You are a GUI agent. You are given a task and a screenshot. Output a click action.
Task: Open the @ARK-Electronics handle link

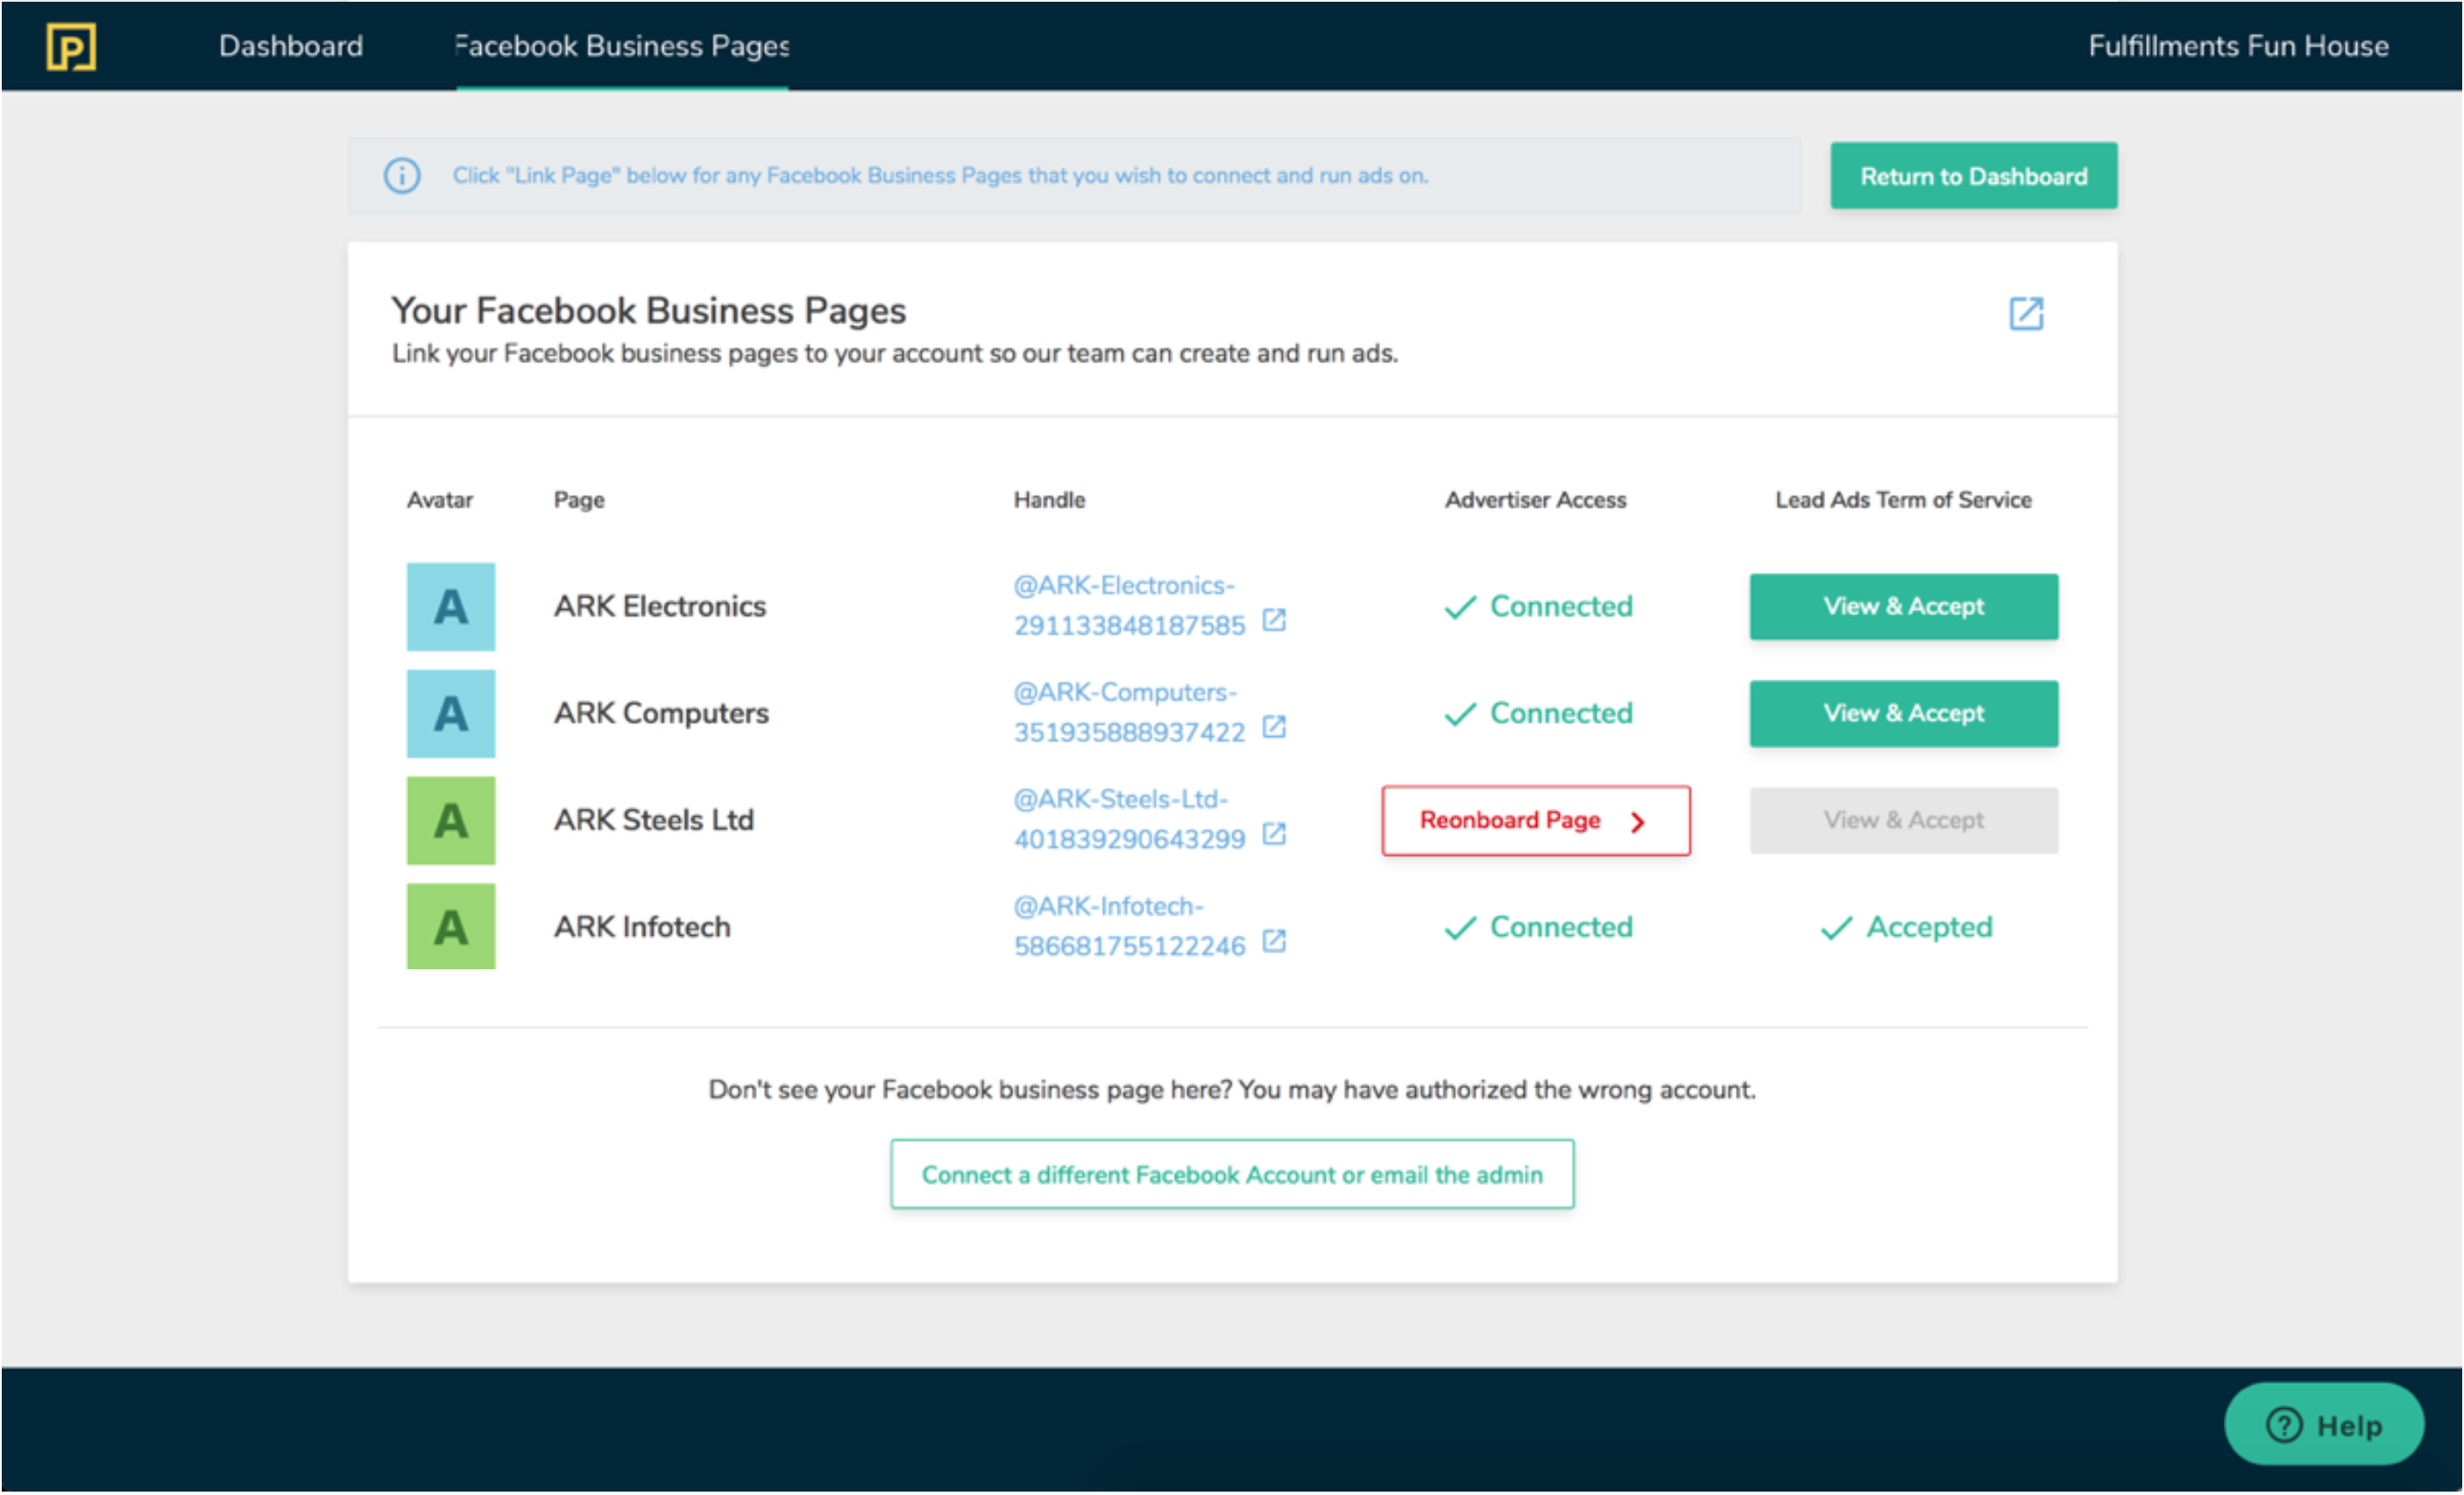point(1130,606)
